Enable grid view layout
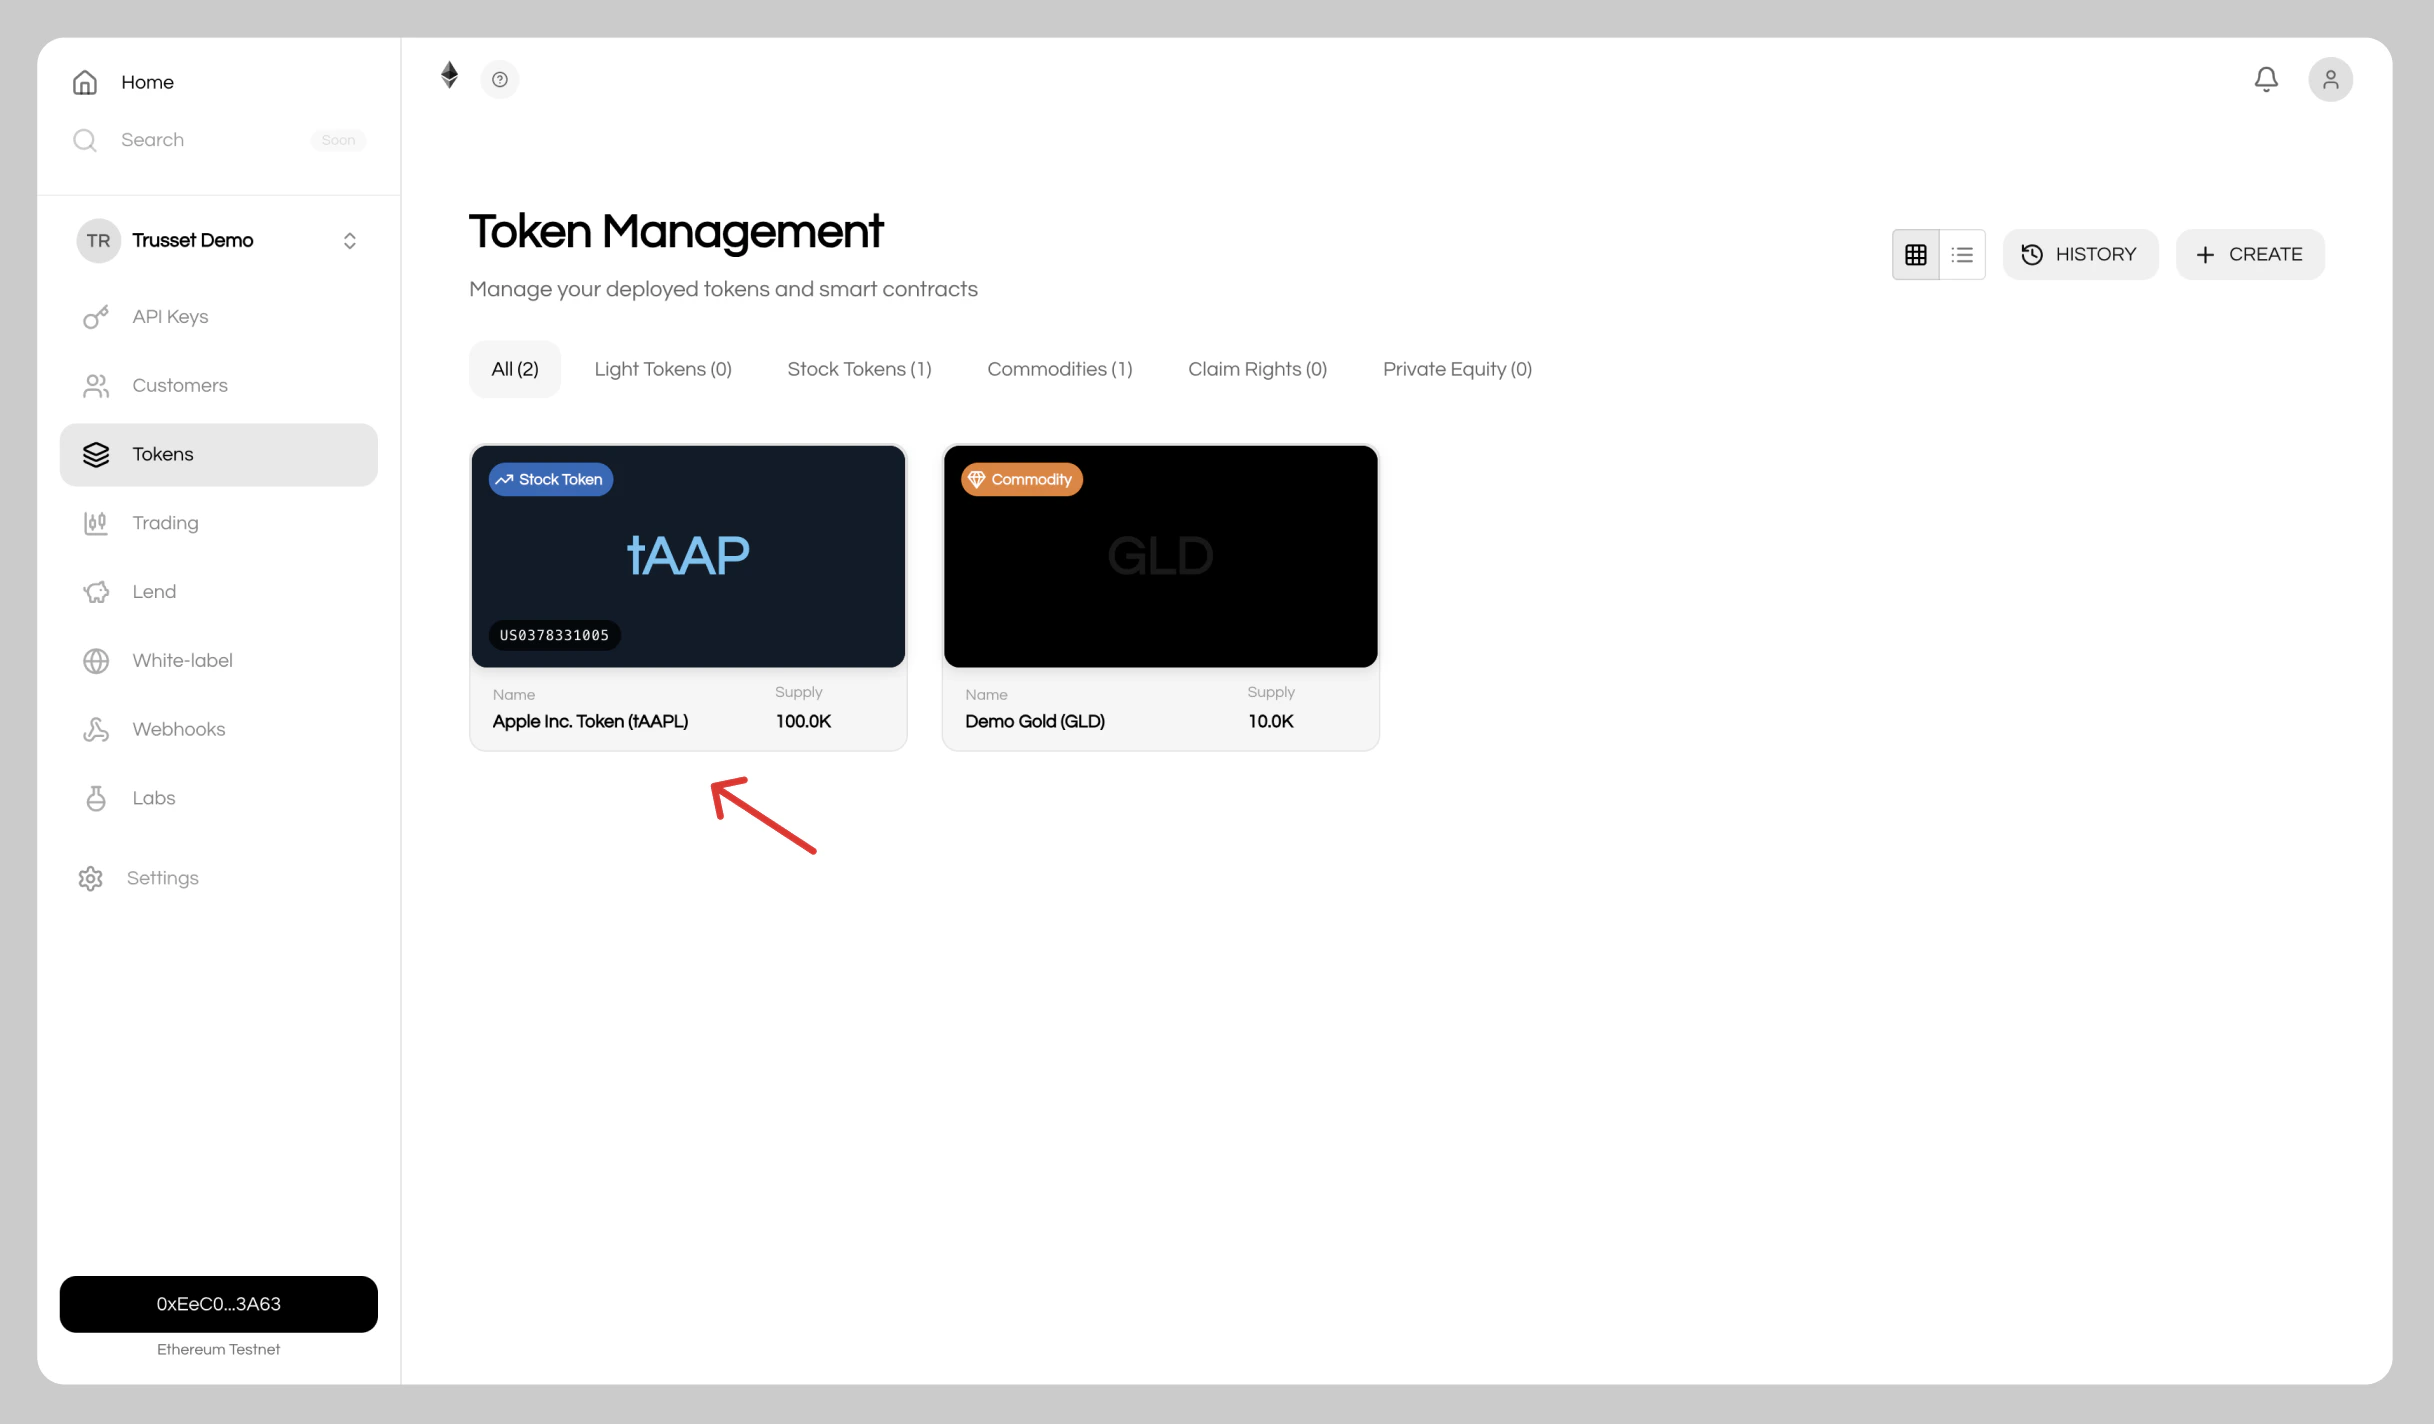Screen dimensions: 2434x1424 click(x=1915, y=254)
